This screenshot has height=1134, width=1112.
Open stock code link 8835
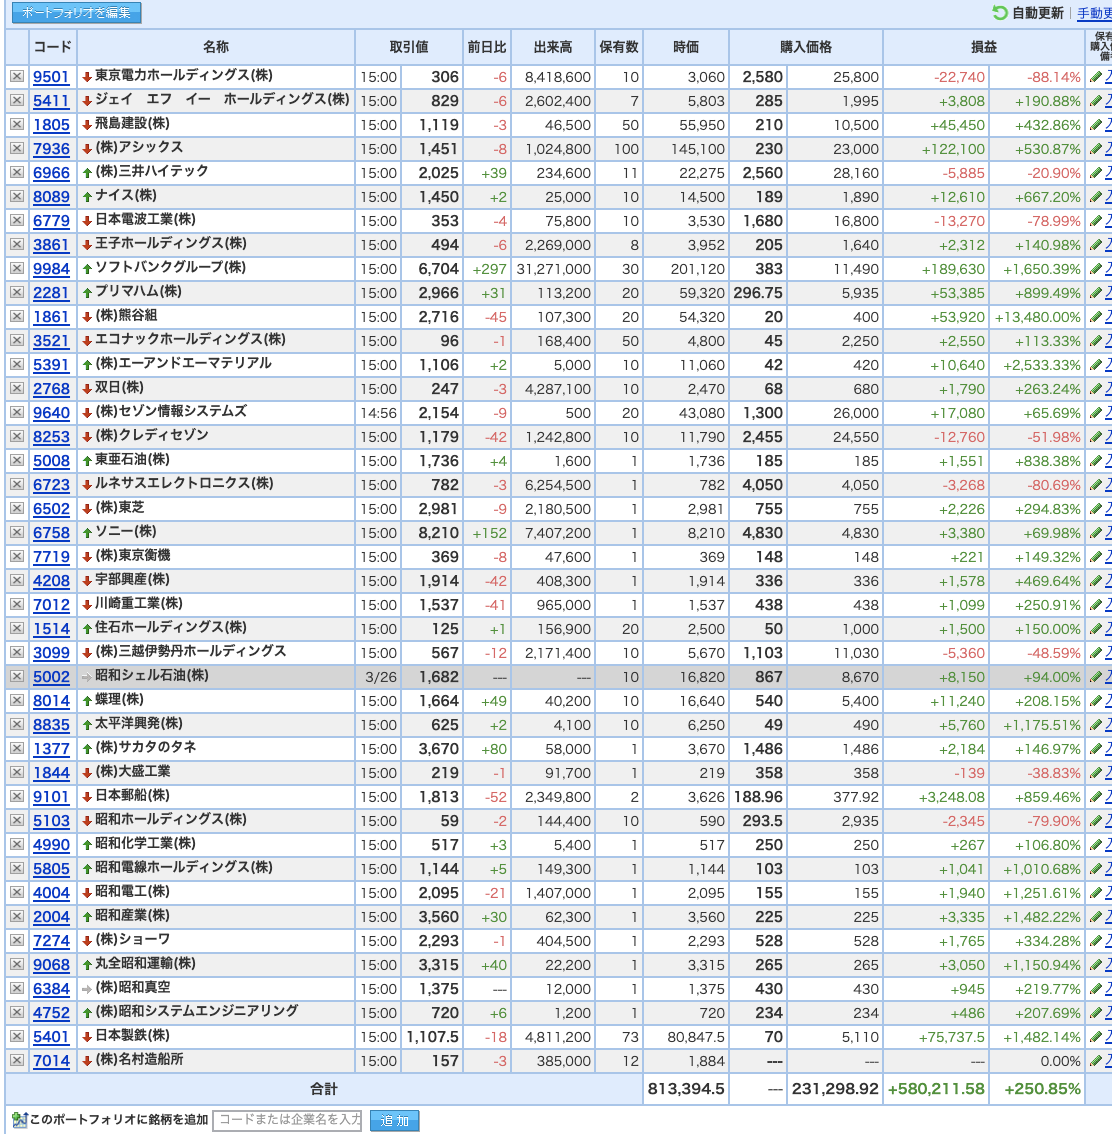click(x=51, y=725)
